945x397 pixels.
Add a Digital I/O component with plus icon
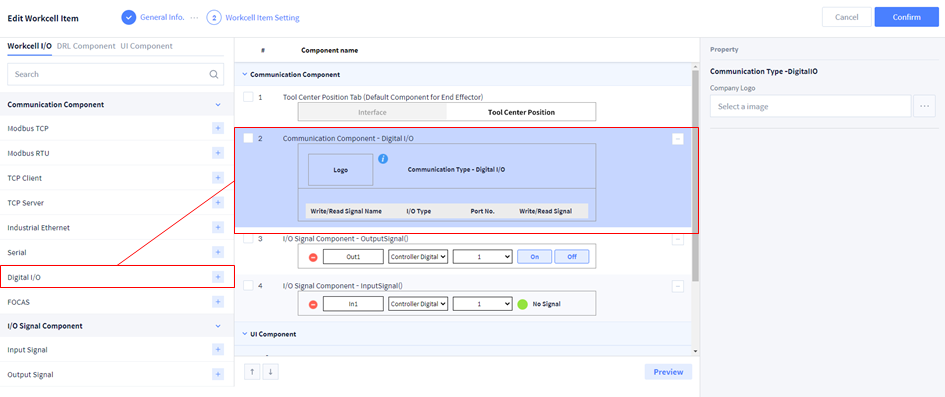coord(218,277)
